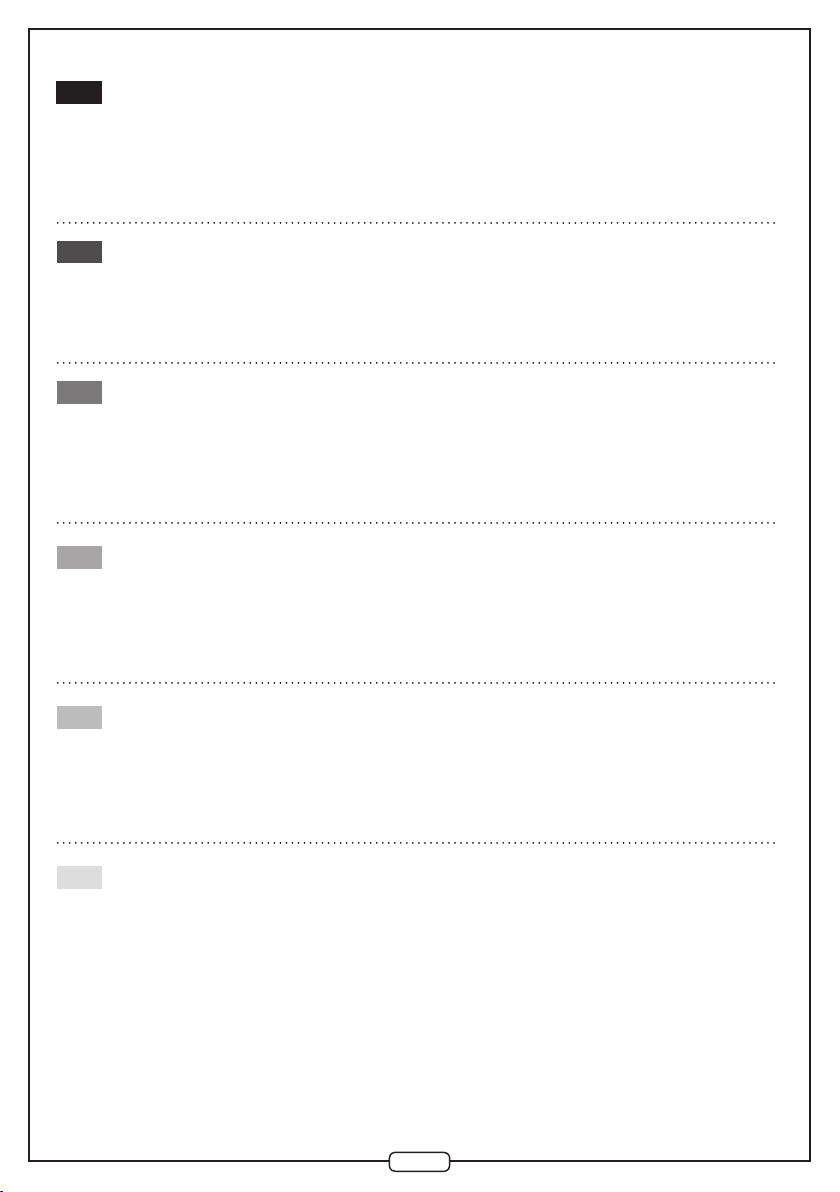Pick the medium-dark gray swatch in the third section

pos(79,392)
